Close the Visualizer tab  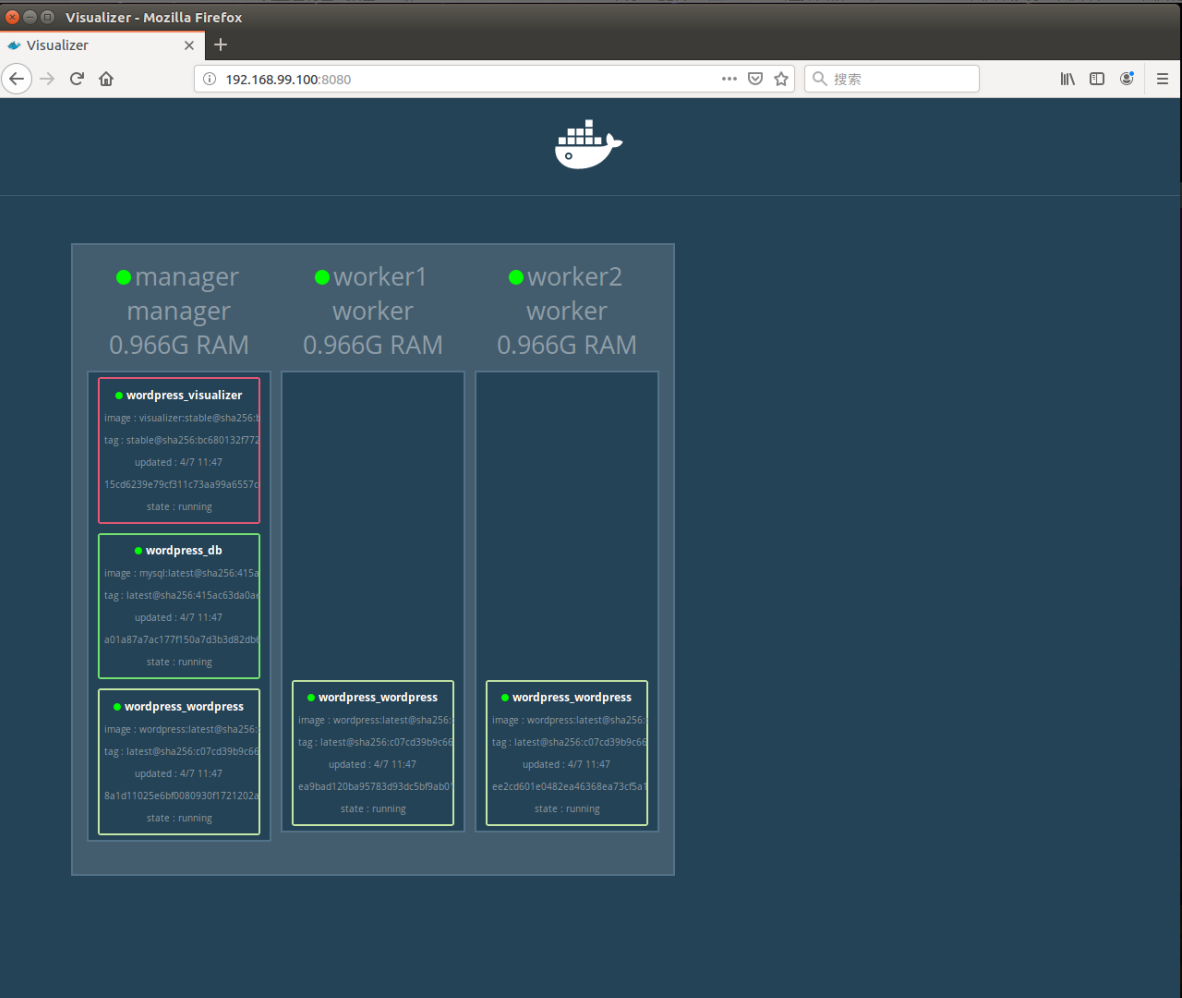click(189, 45)
